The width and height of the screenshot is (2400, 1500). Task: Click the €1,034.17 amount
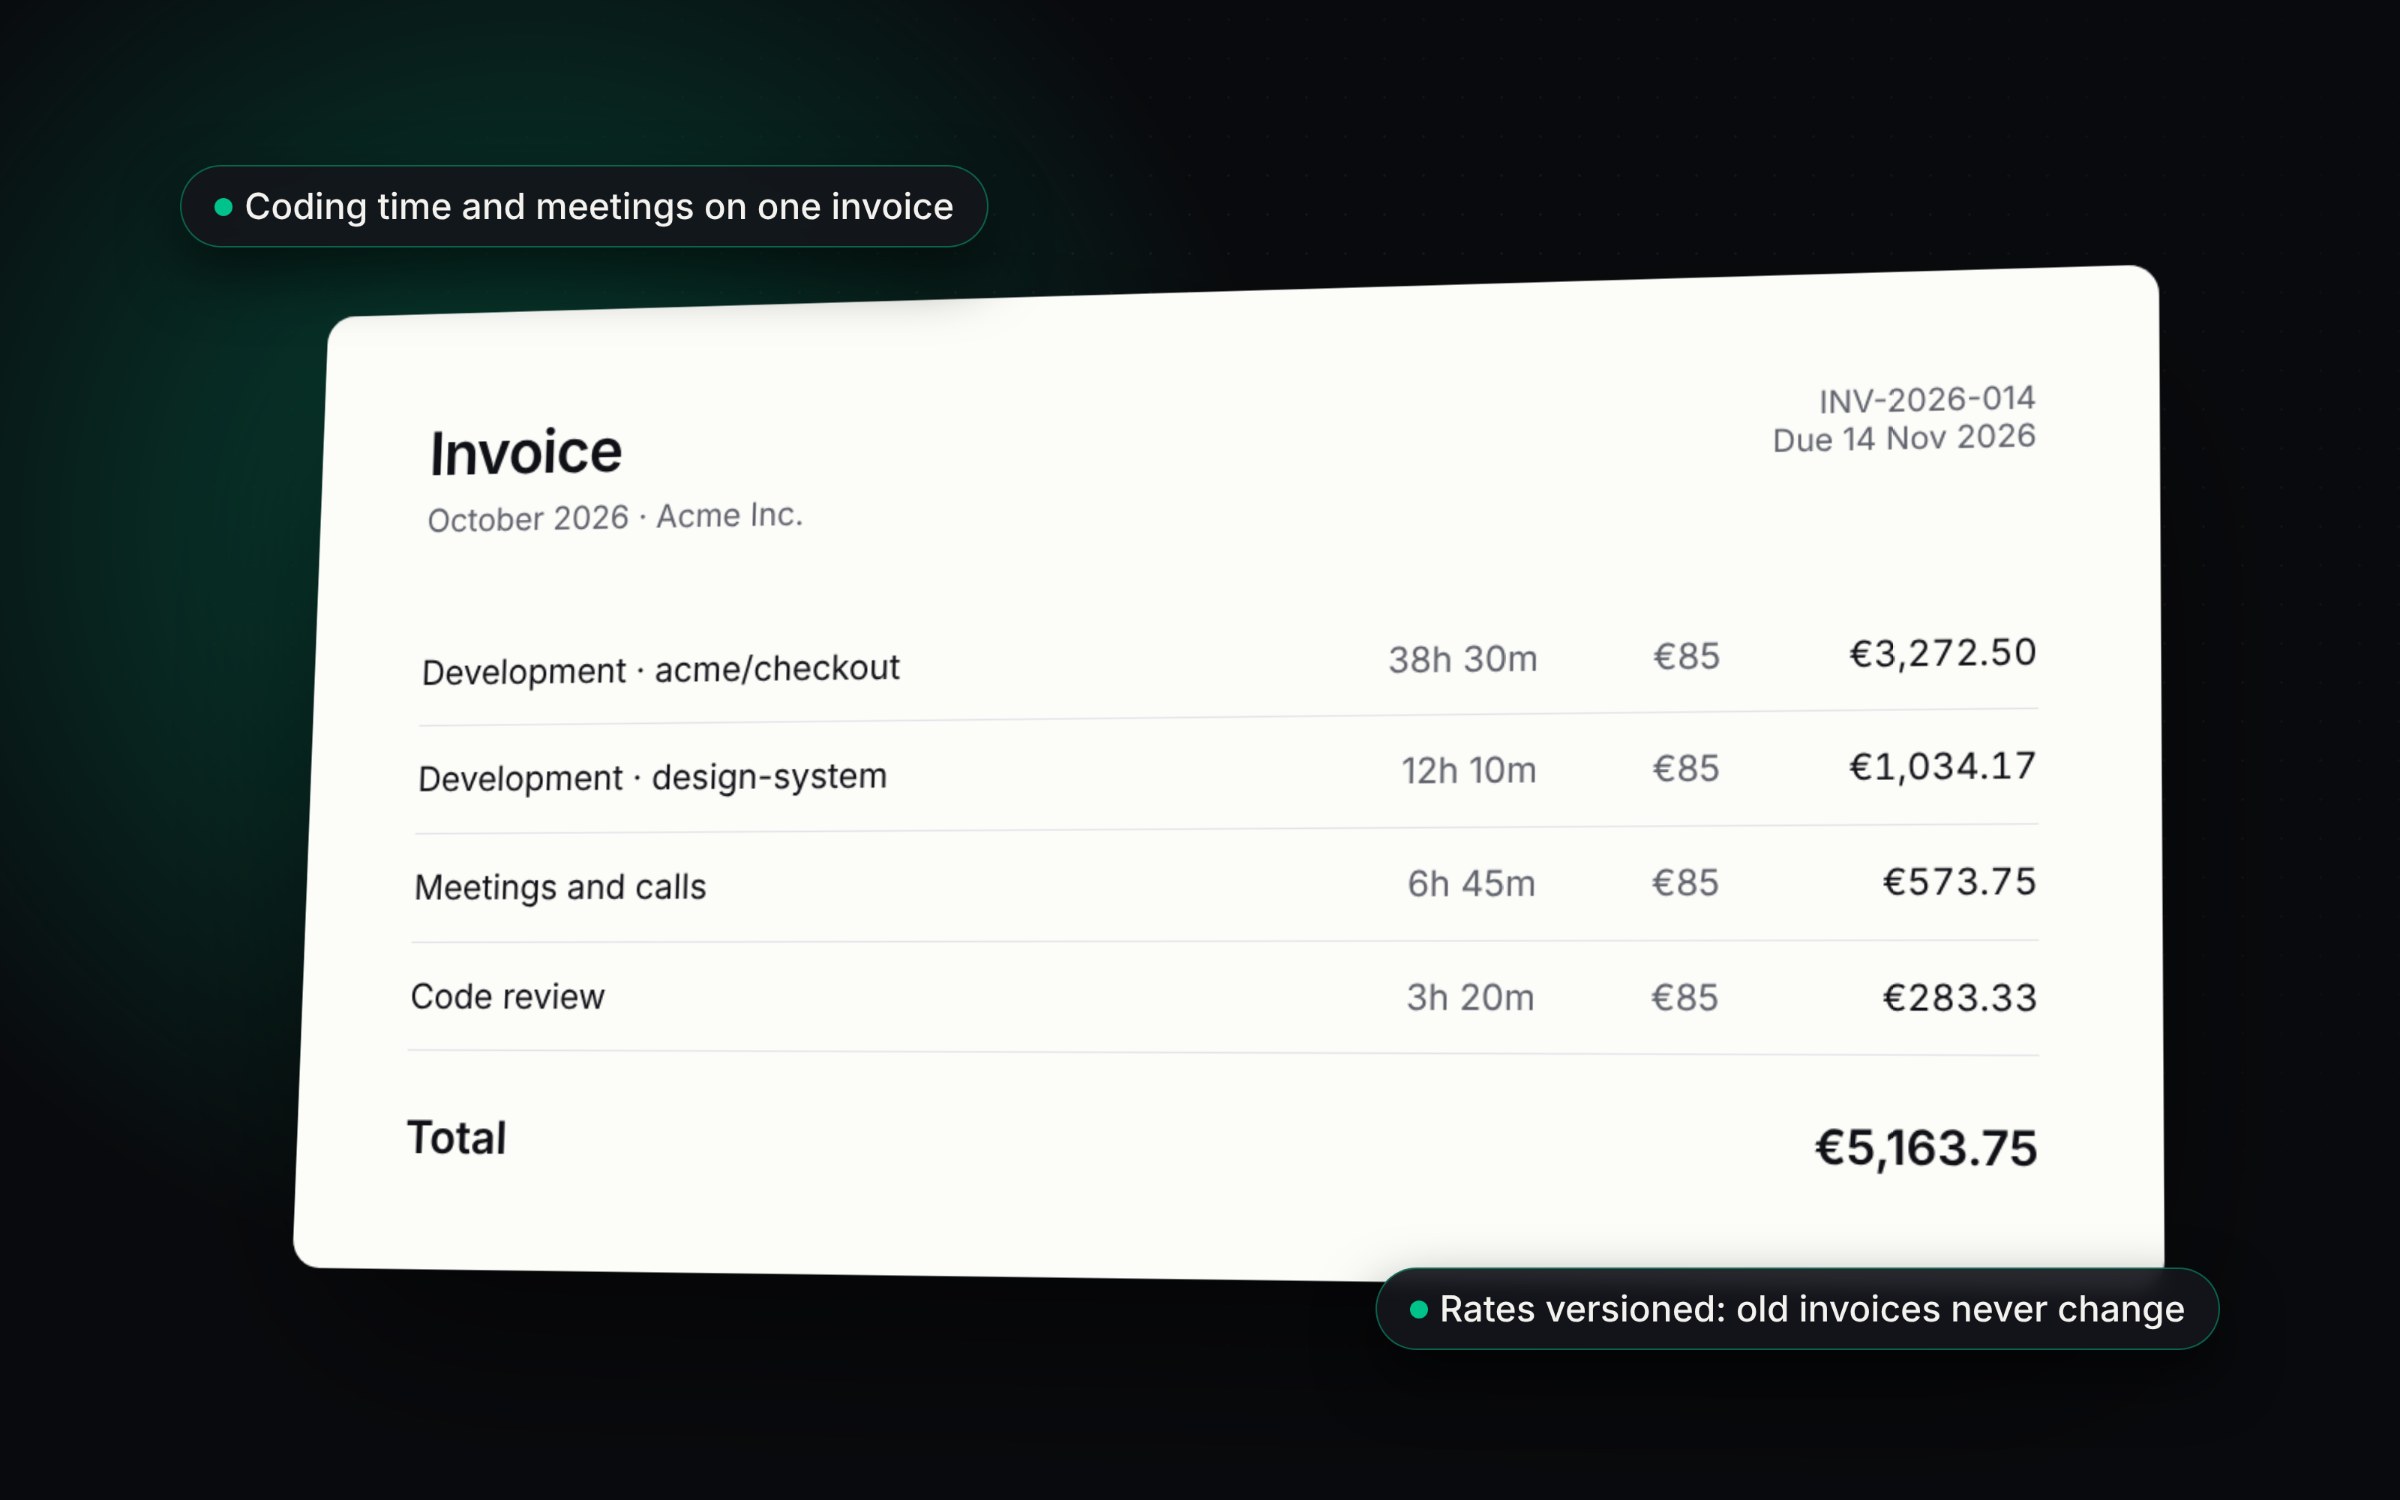click(x=1942, y=766)
